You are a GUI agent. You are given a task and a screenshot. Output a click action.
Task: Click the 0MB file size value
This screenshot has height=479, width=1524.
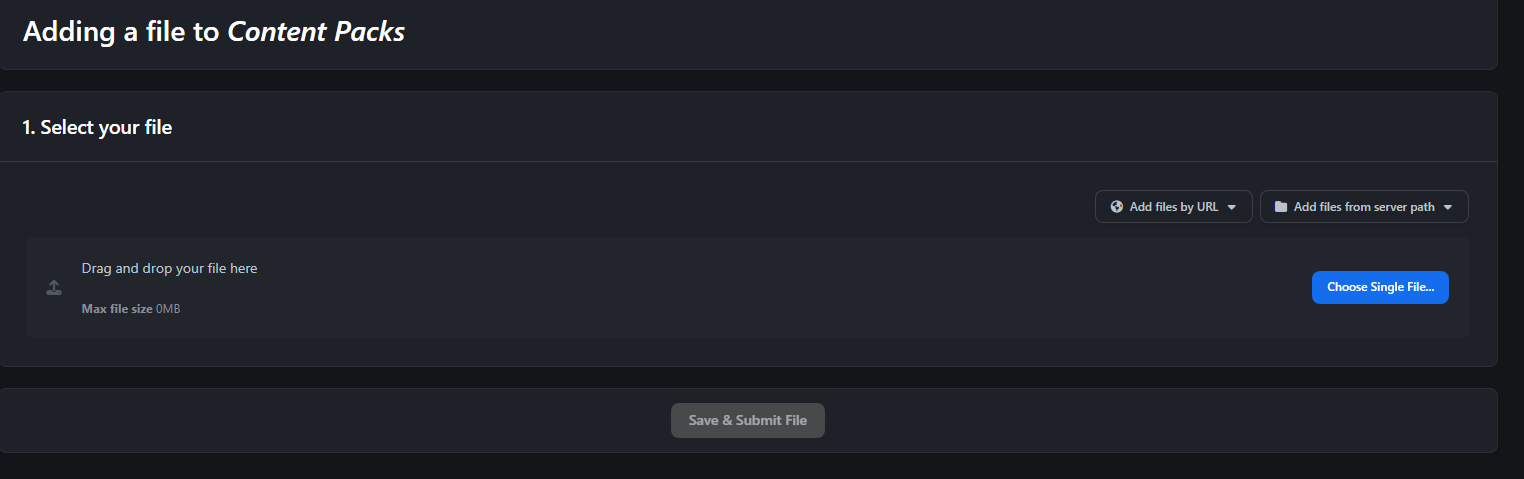168,309
